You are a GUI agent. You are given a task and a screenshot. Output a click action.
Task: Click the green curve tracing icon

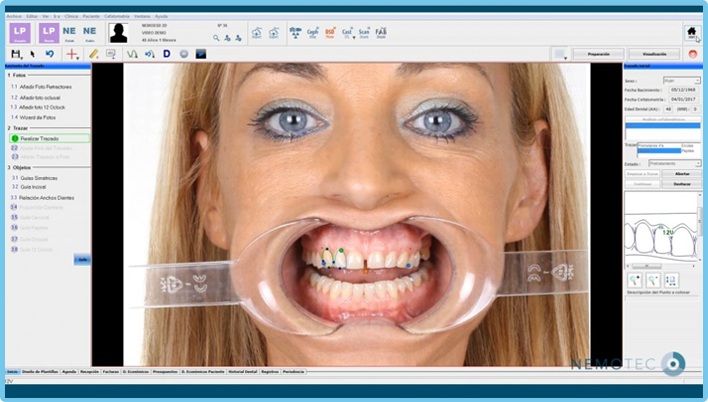coord(132,54)
